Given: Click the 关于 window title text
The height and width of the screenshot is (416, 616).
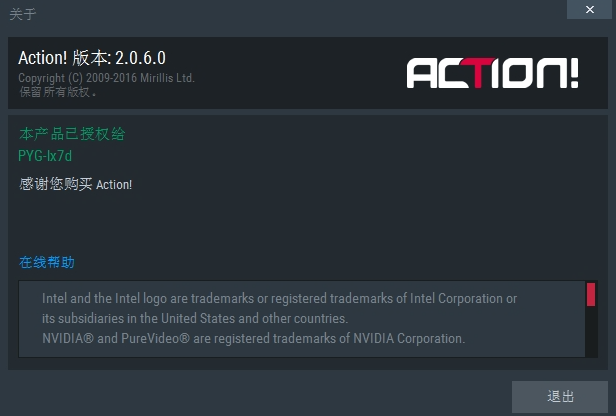Looking at the screenshot, I should pos(20,15).
